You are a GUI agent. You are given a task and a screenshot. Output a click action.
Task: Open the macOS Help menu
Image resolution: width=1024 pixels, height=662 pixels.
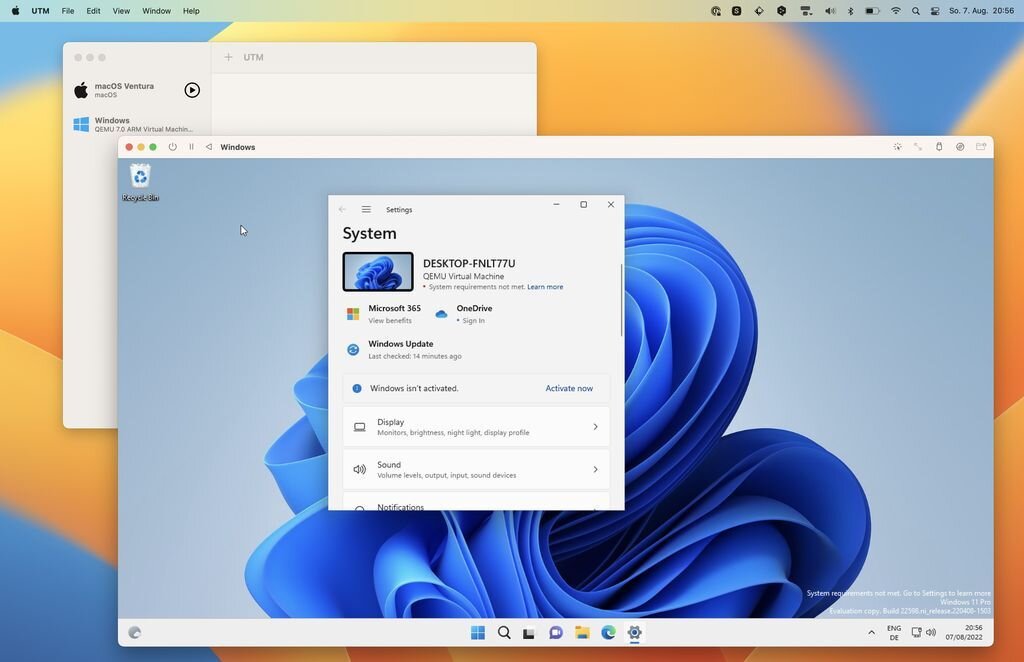click(x=190, y=10)
